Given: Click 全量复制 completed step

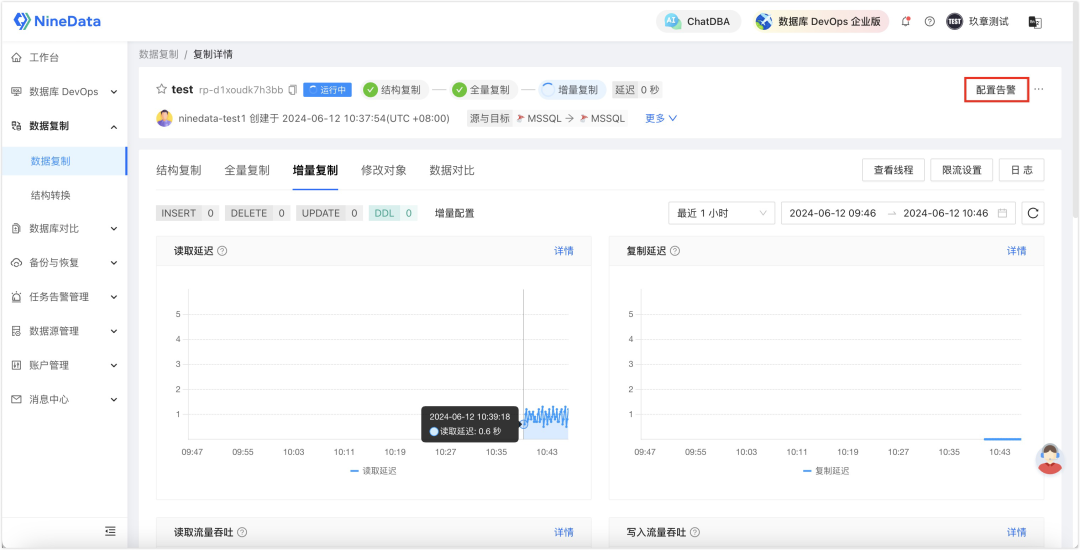Looking at the screenshot, I should [x=484, y=89].
